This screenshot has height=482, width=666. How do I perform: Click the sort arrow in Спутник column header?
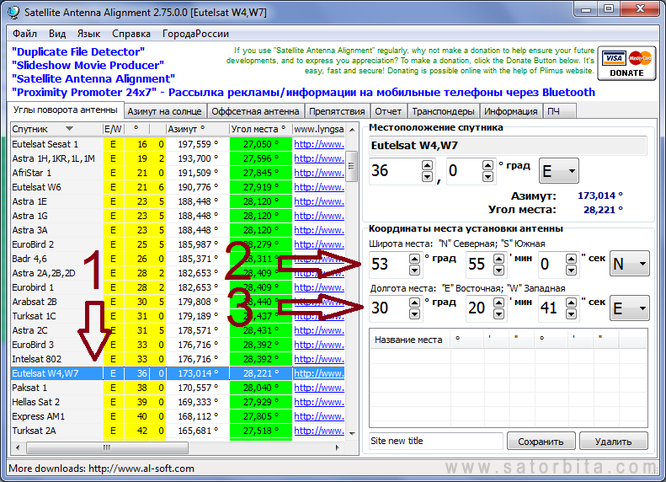click(69, 129)
